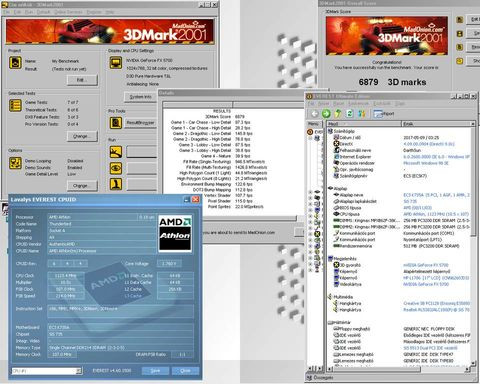This screenshot has width=480, height=384.
Task: Click the Save button in EVEREST CPUID
Action: pos(155,371)
